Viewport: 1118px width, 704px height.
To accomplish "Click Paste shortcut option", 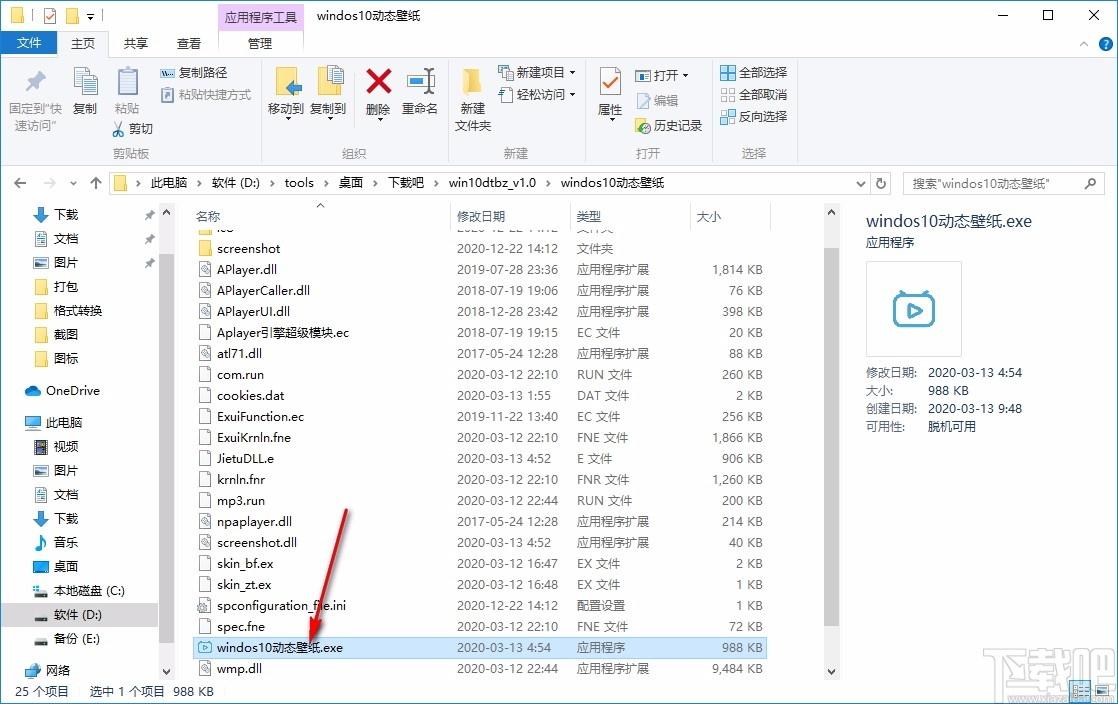I will 206,94.
